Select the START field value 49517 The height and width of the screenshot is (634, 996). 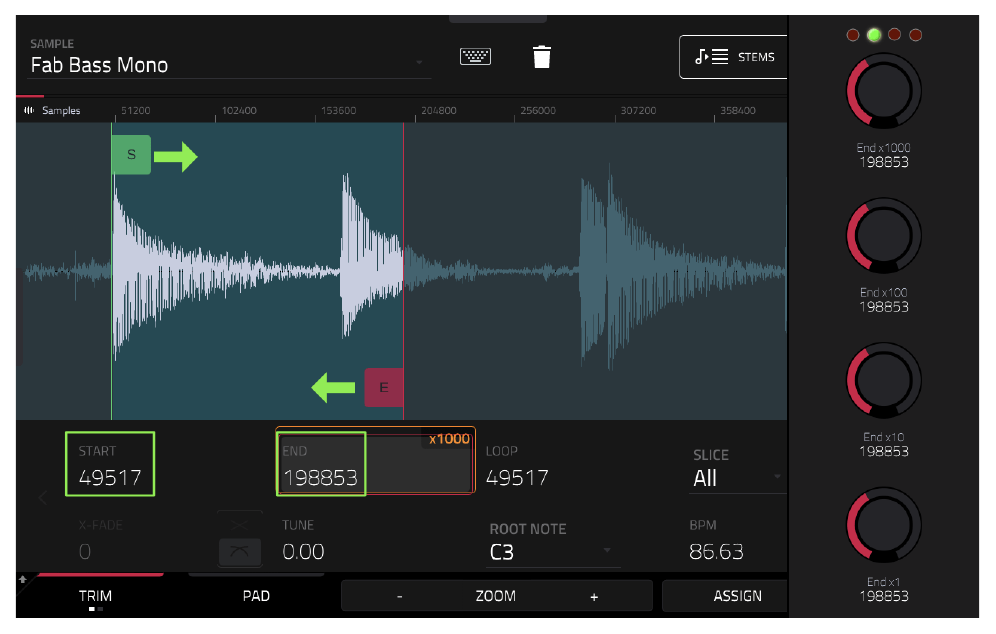110,477
